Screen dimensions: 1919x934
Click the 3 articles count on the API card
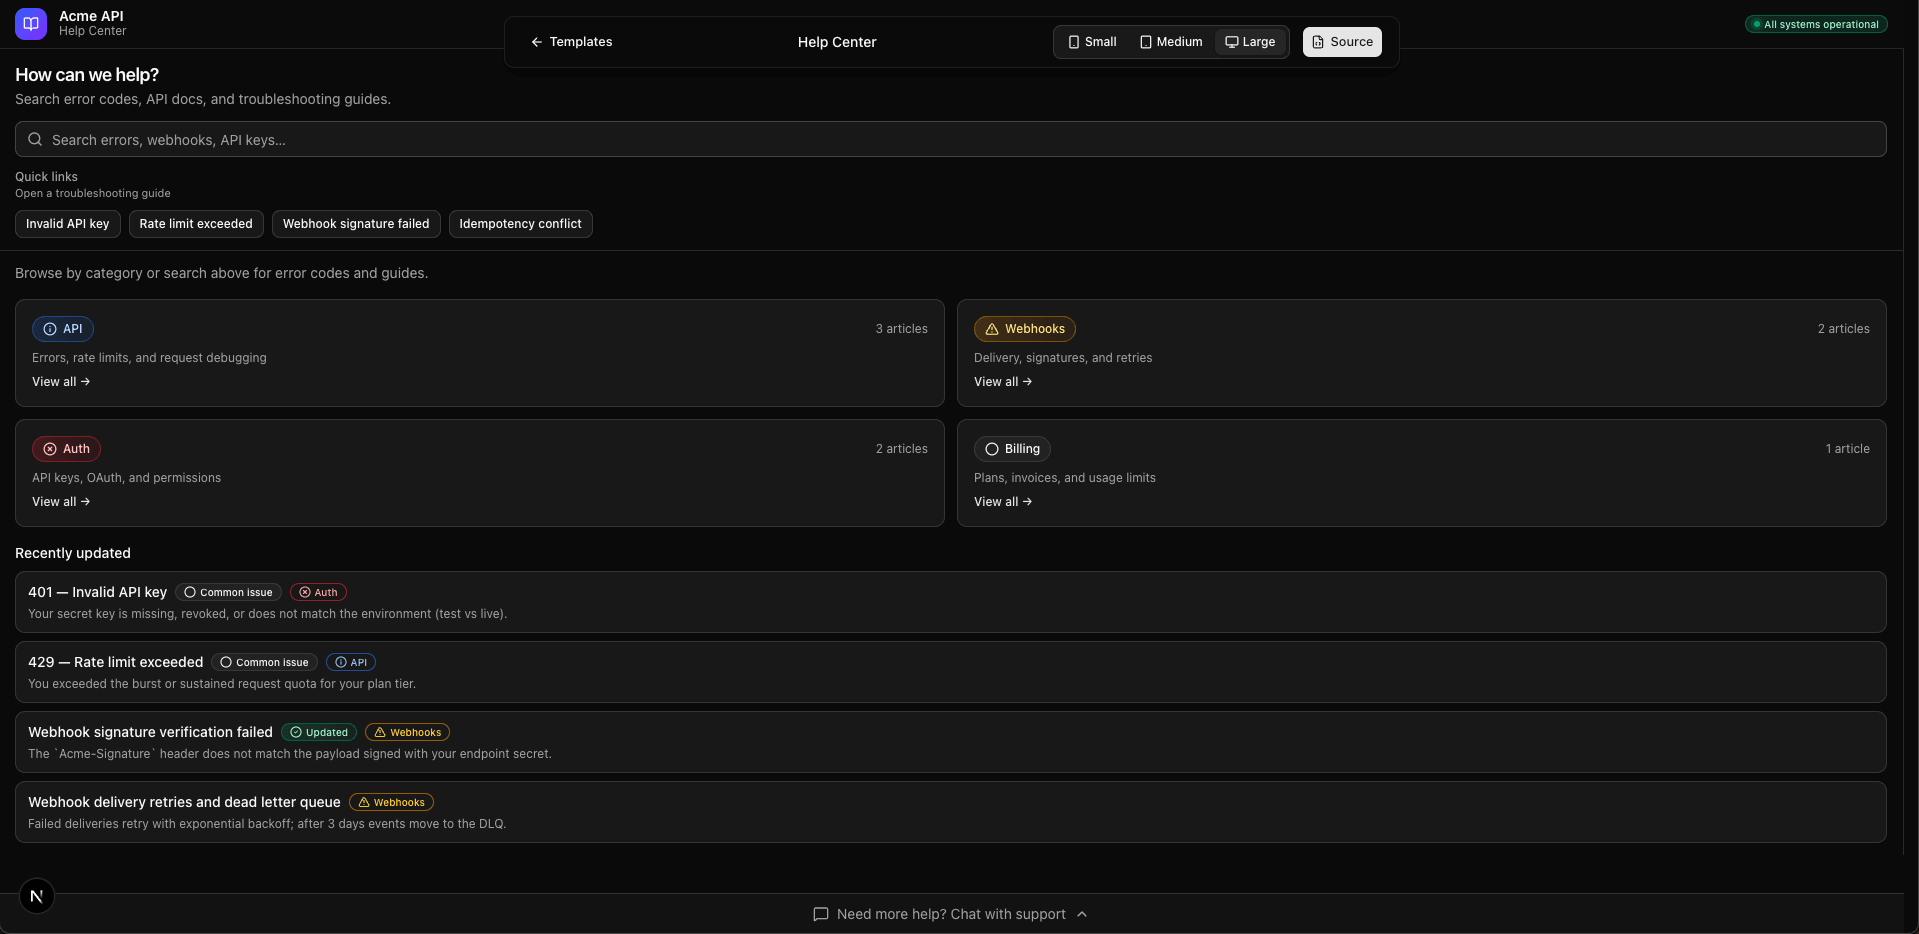click(902, 329)
